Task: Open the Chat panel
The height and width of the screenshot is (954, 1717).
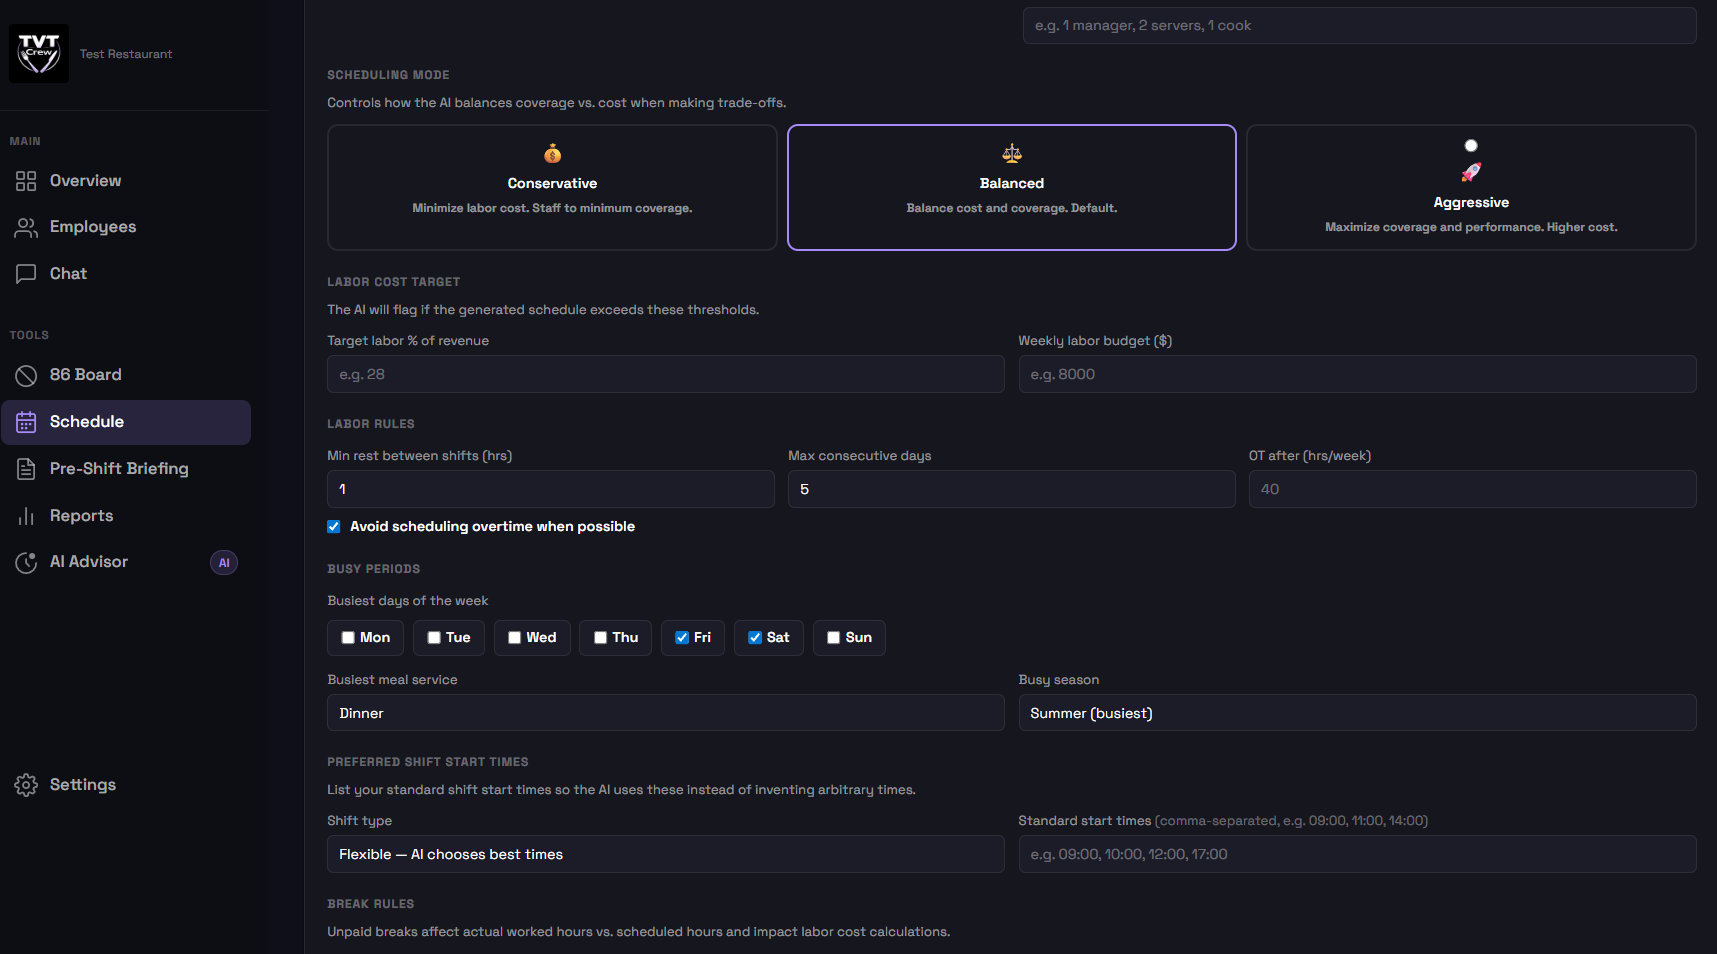Action: (67, 273)
